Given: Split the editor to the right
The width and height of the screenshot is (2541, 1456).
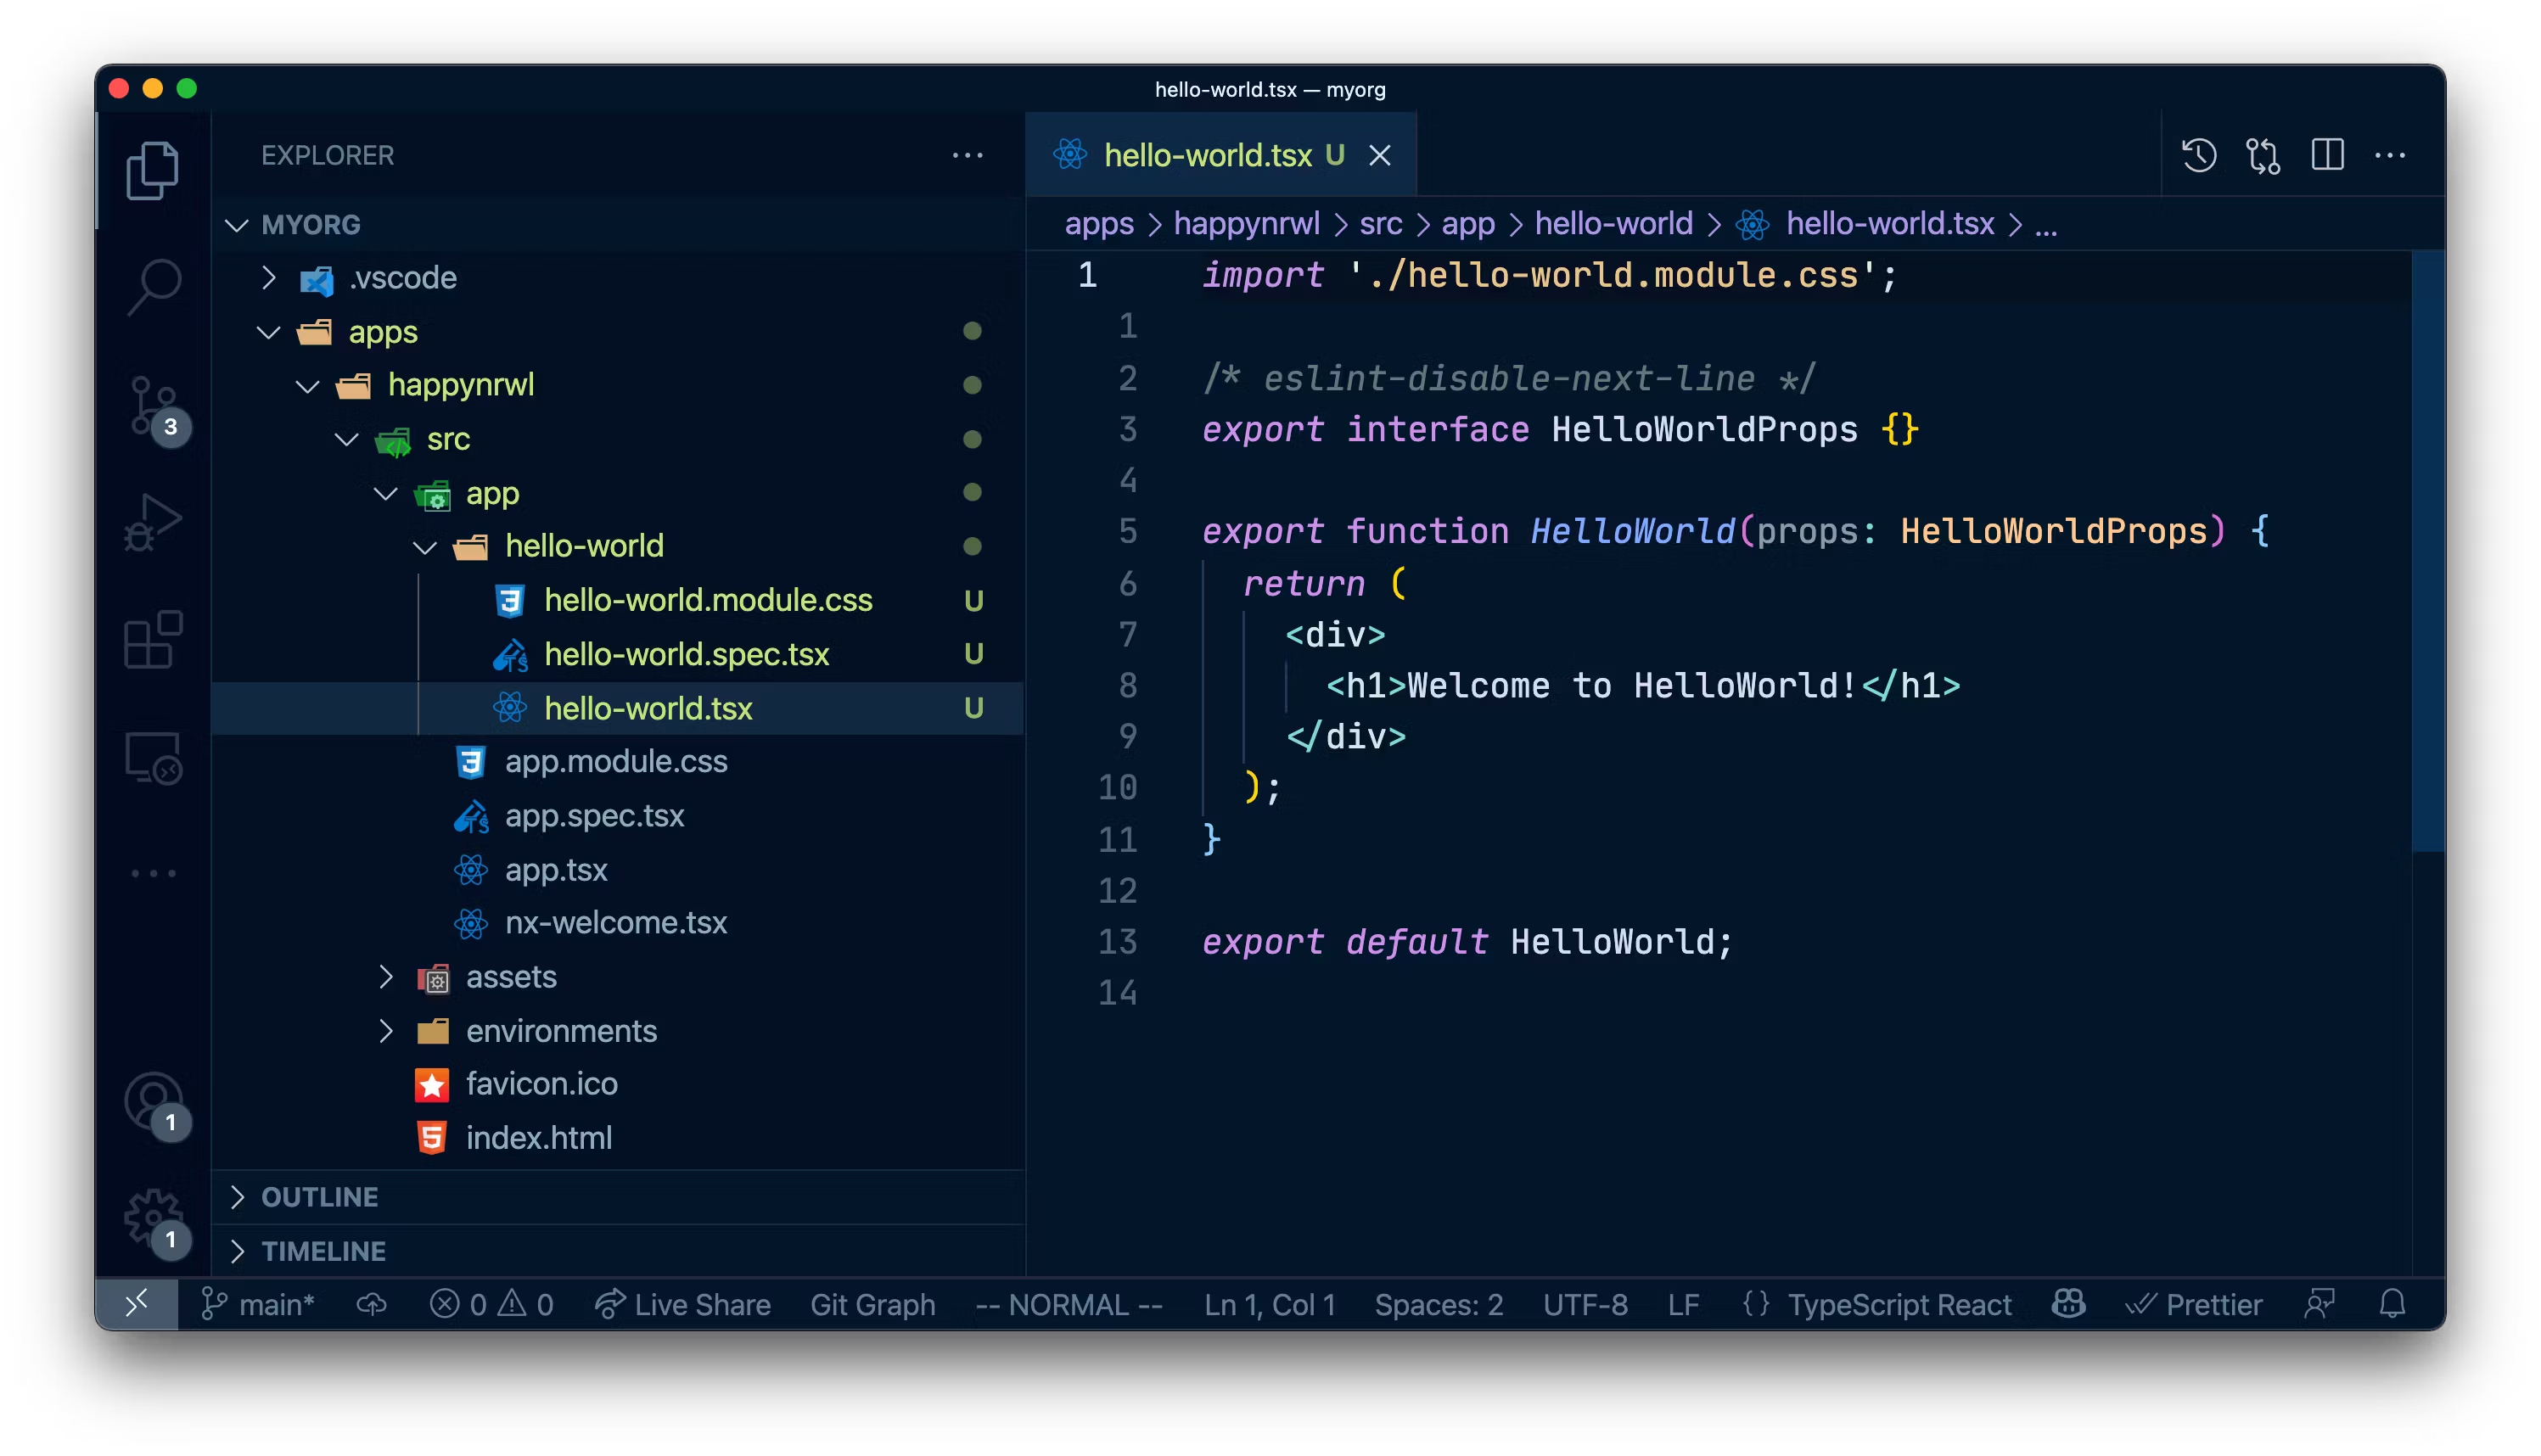Looking at the screenshot, I should point(2327,155).
